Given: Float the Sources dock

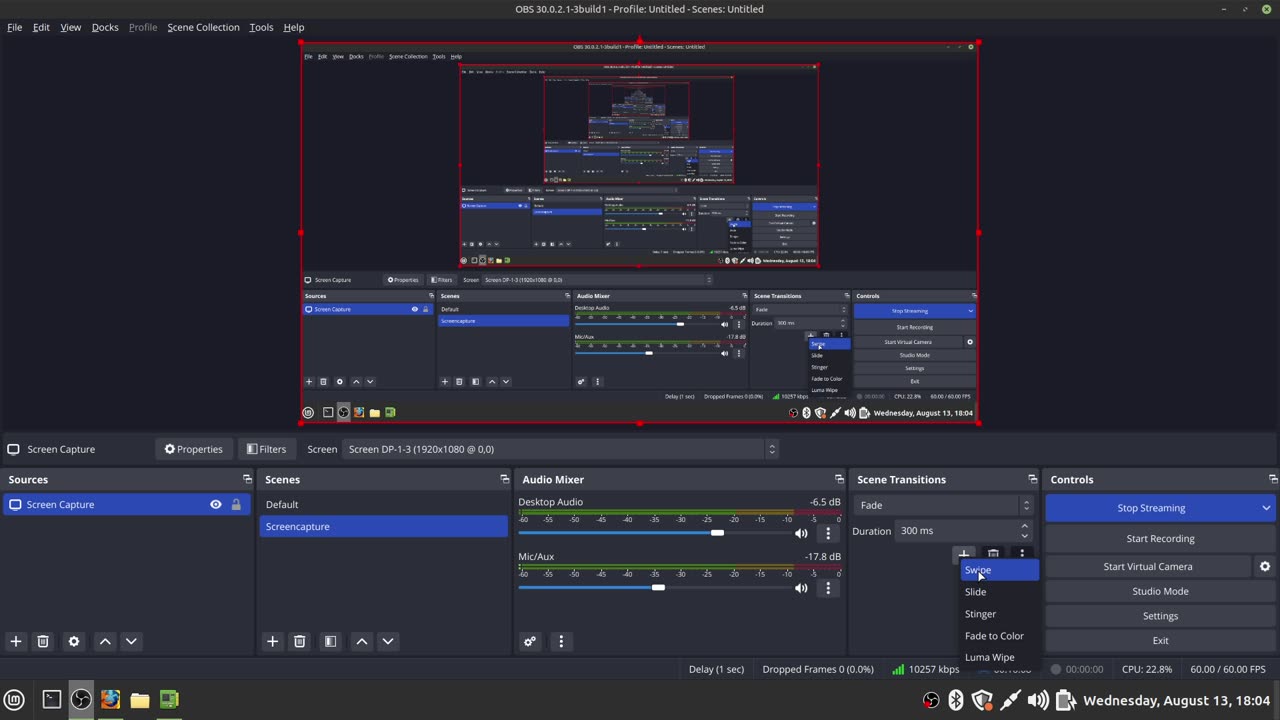Looking at the screenshot, I should click(247, 480).
